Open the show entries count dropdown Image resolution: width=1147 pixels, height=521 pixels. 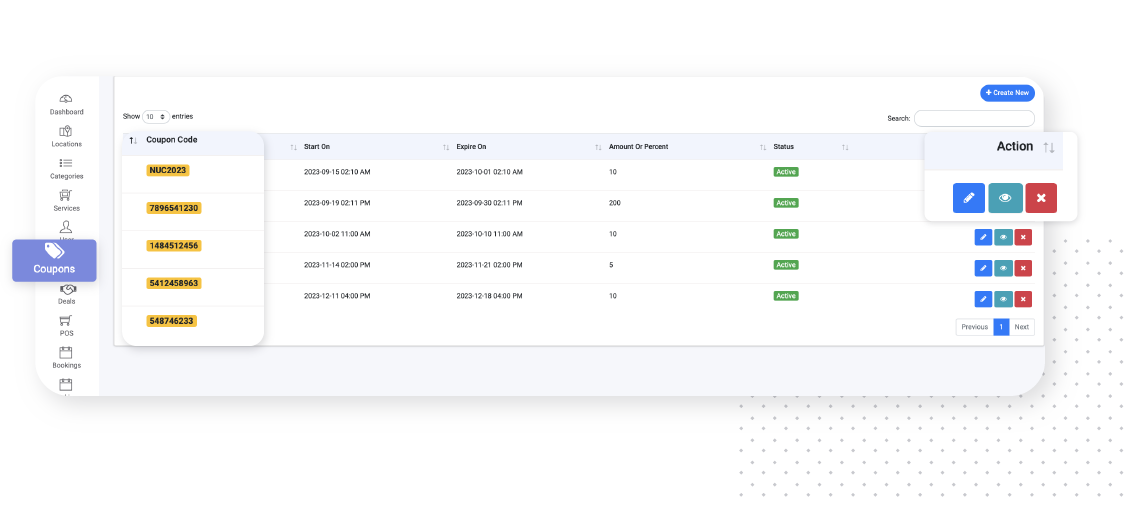pyautogui.click(x=156, y=117)
